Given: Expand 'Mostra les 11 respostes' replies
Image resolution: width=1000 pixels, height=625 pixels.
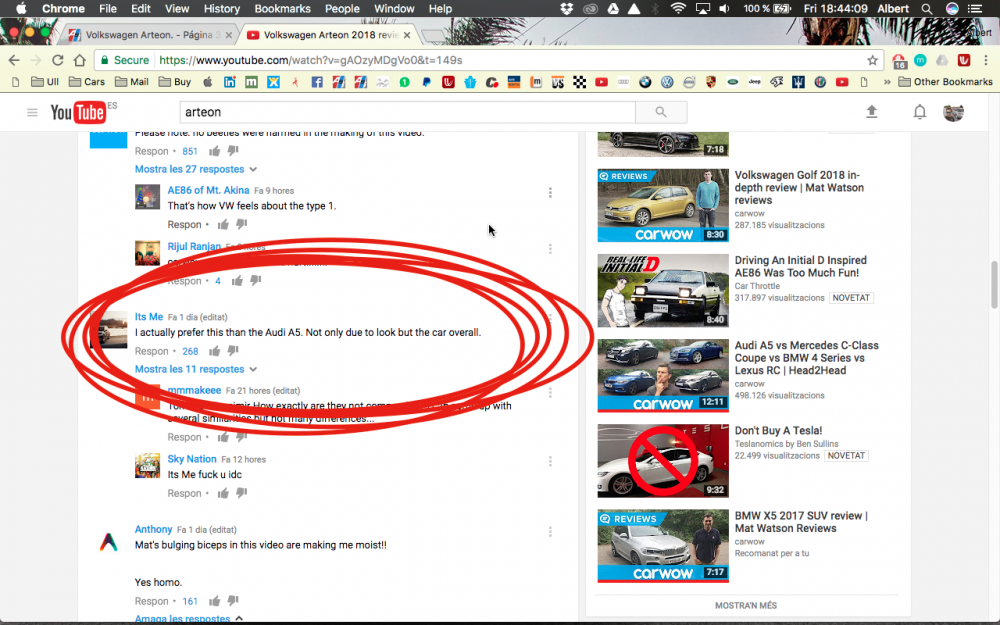Looking at the screenshot, I should pos(196,369).
